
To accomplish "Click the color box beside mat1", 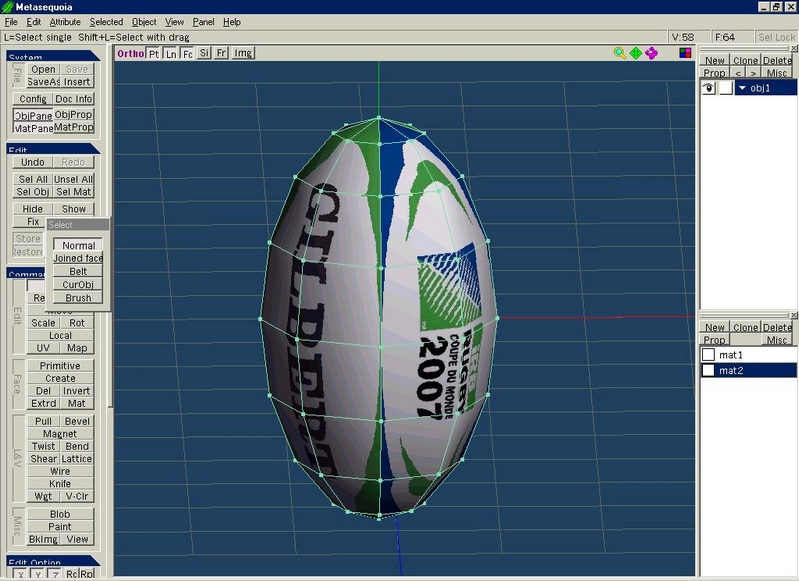I will click(708, 355).
